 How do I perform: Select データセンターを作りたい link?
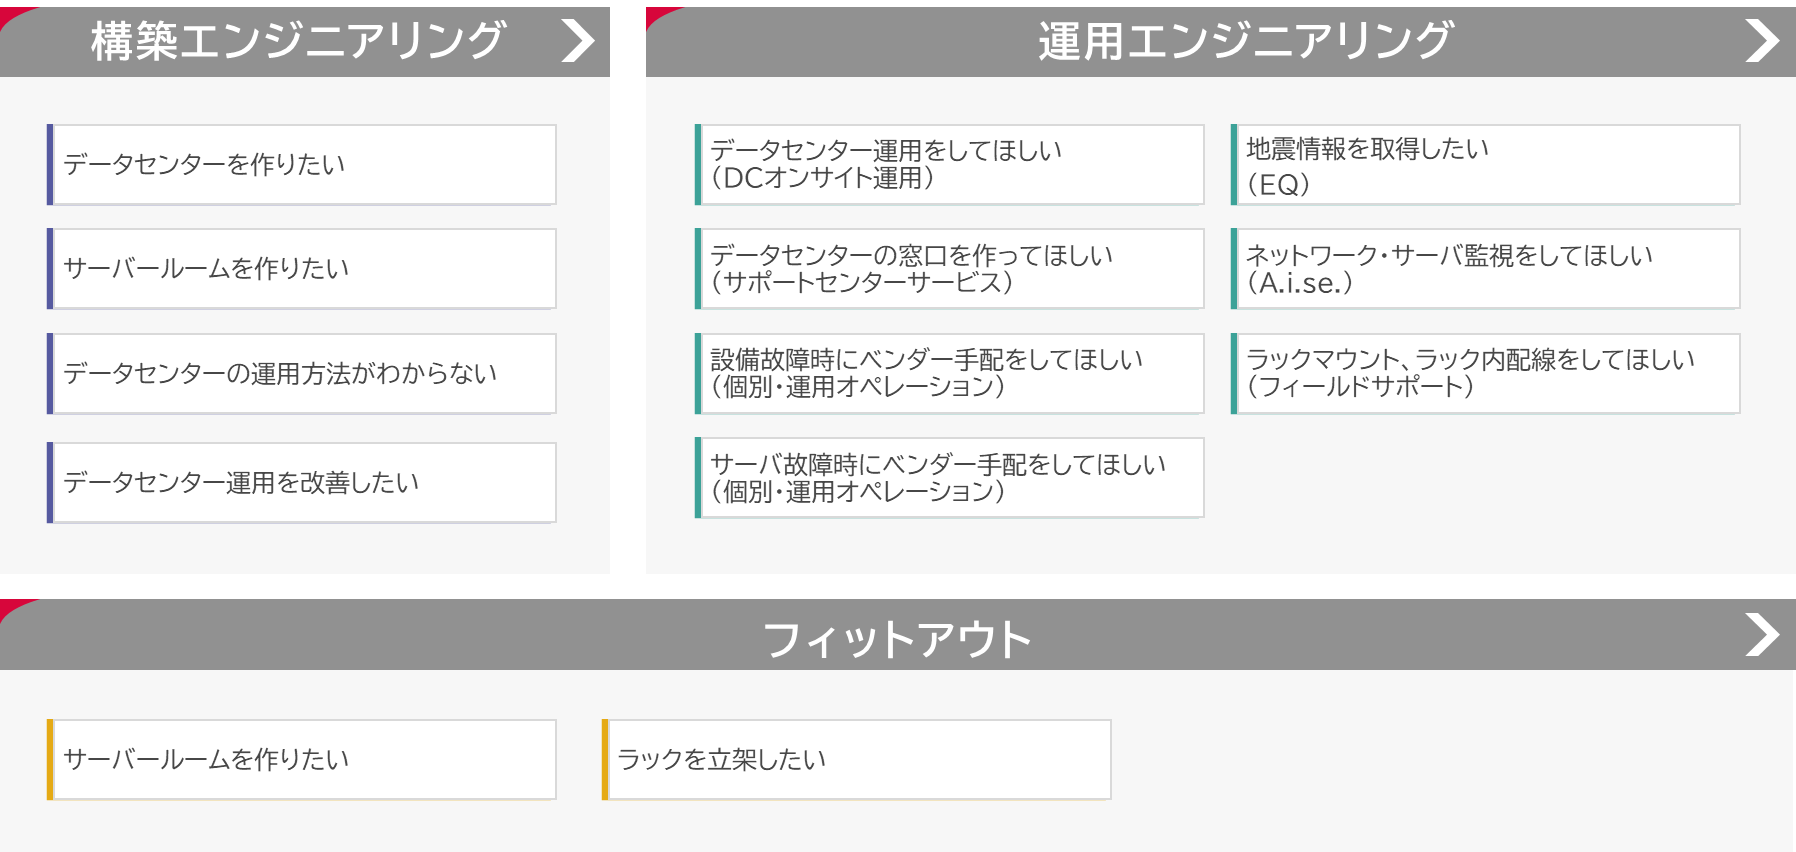pyautogui.click(x=302, y=165)
